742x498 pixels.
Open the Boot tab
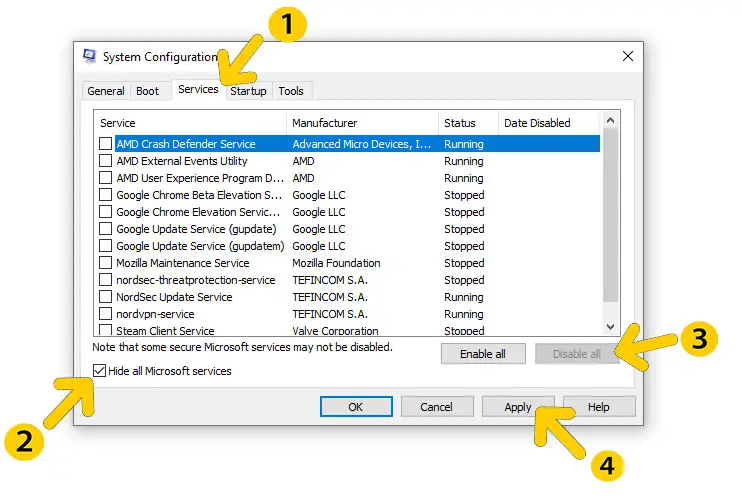point(147,91)
